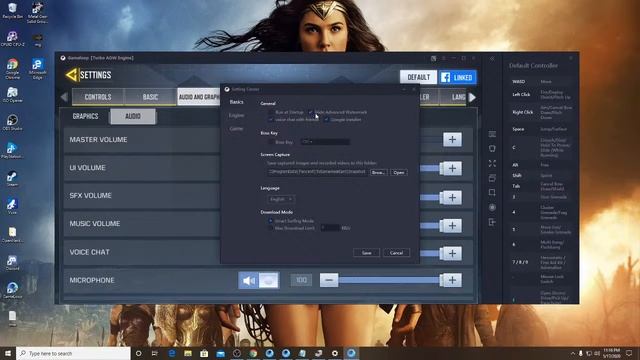Click the exit icon in Gameloop sidebar
This screenshot has height=360, width=640.
(x=492, y=222)
